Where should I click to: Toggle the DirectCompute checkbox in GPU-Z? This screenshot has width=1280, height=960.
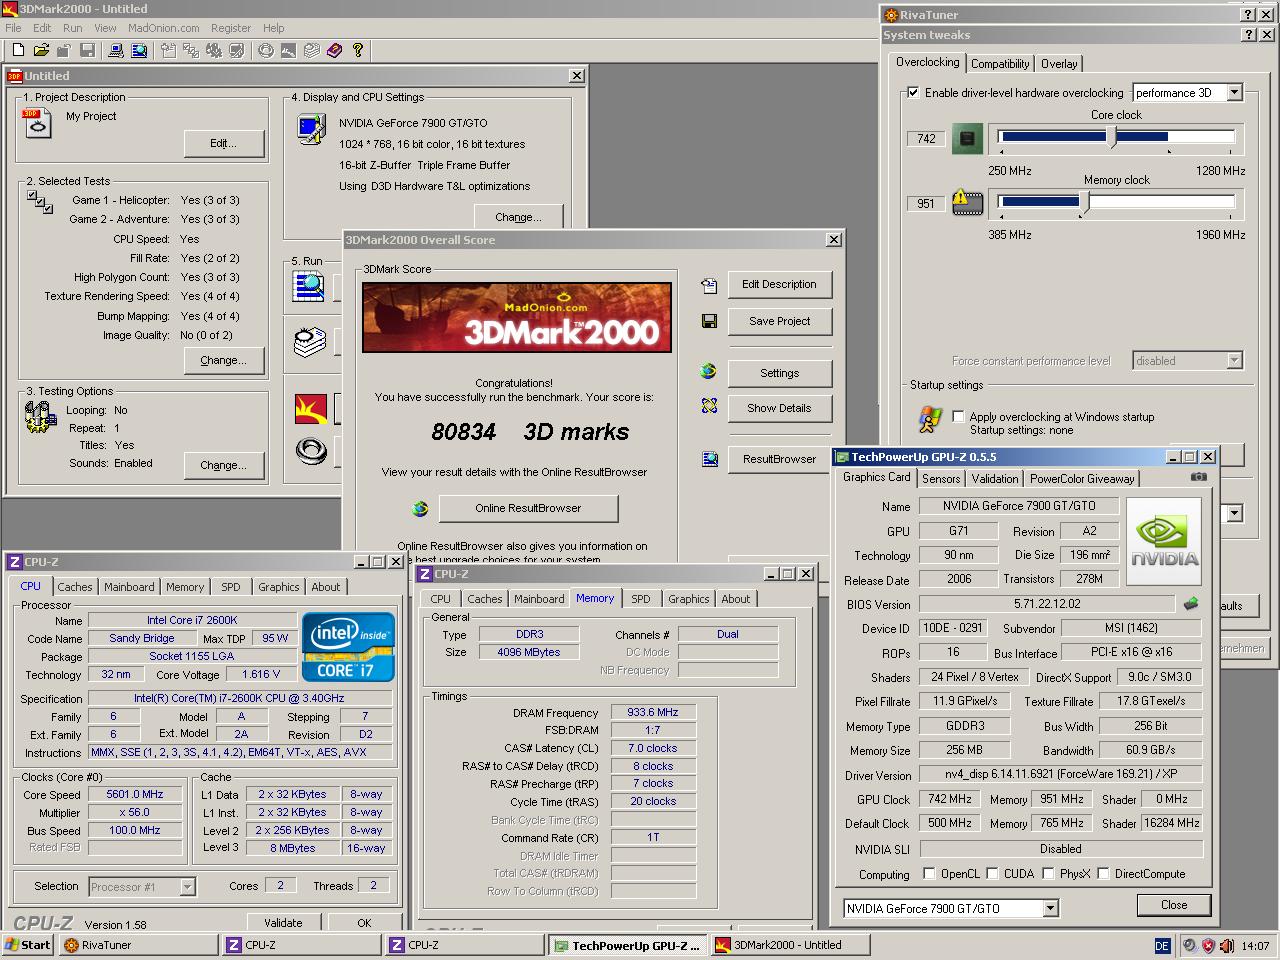click(1103, 873)
